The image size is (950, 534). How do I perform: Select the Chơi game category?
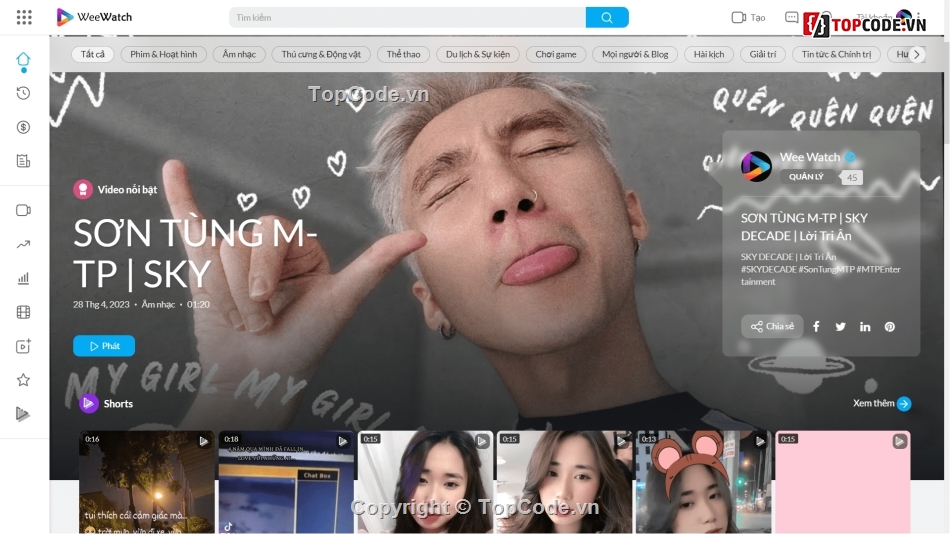click(556, 55)
